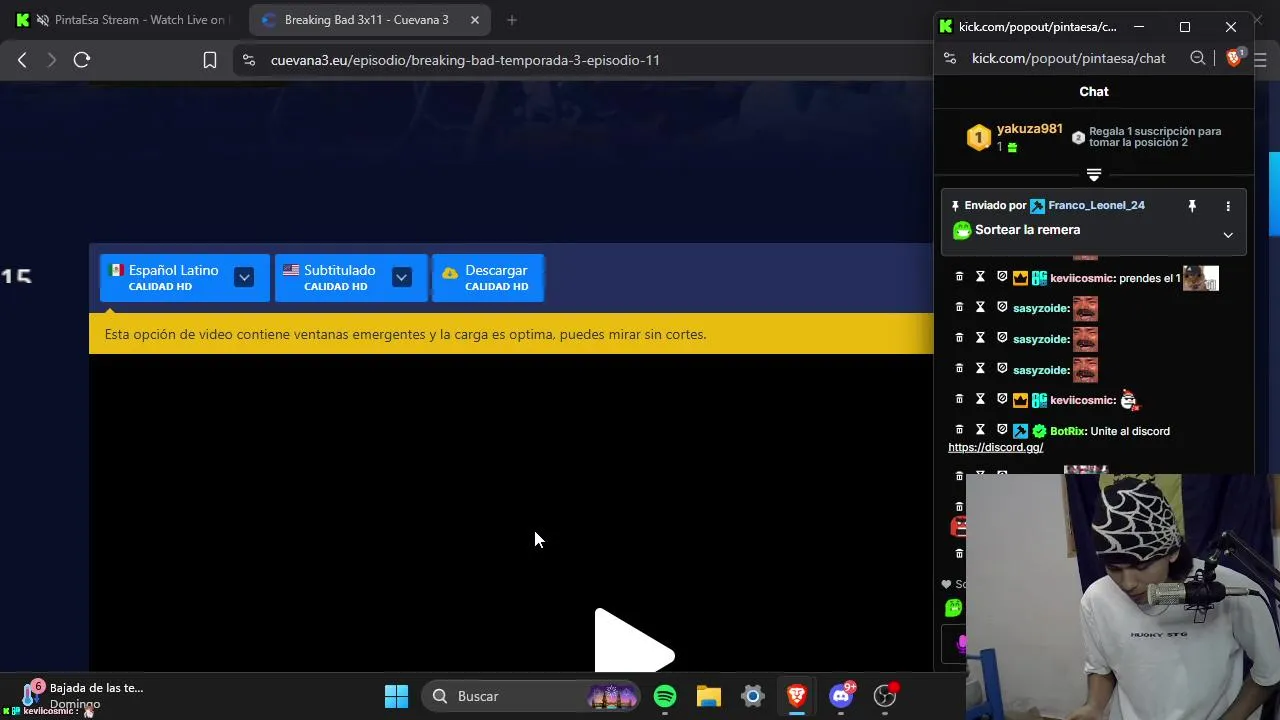Click the yellow 'ventanas emergentes' notice text

pos(405,334)
